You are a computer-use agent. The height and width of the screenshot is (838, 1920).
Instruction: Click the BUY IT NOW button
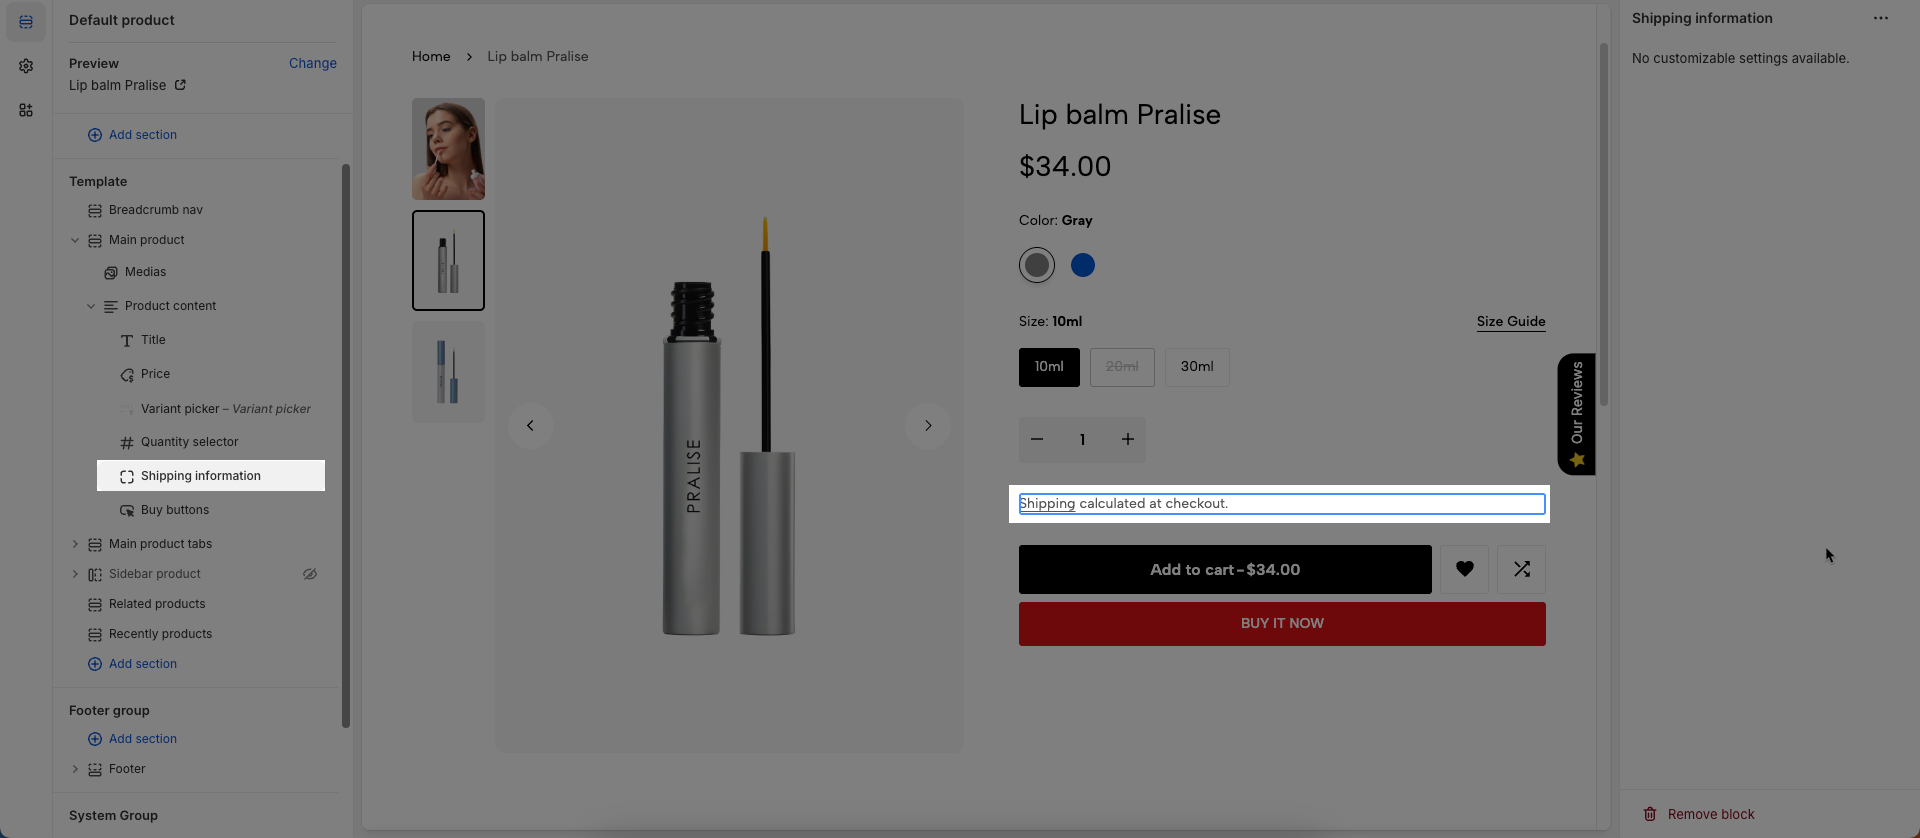(x=1282, y=623)
